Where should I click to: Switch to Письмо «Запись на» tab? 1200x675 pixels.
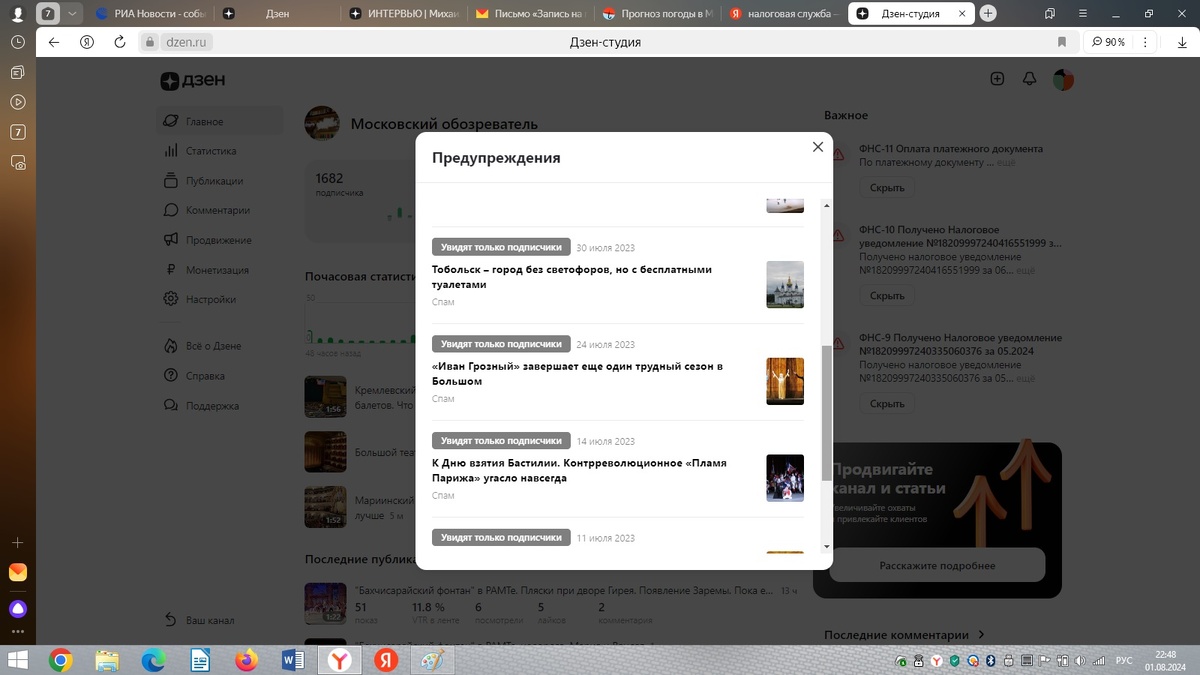coord(531,14)
